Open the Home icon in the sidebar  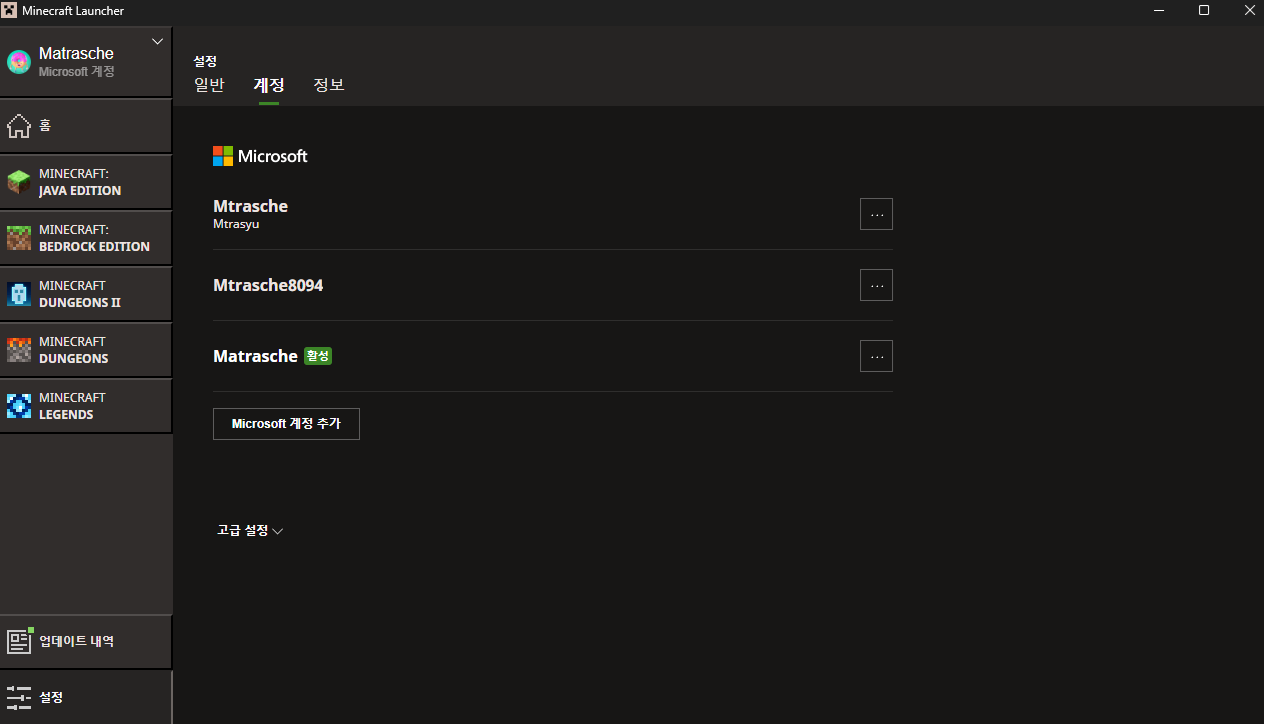(x=19, y=126)
